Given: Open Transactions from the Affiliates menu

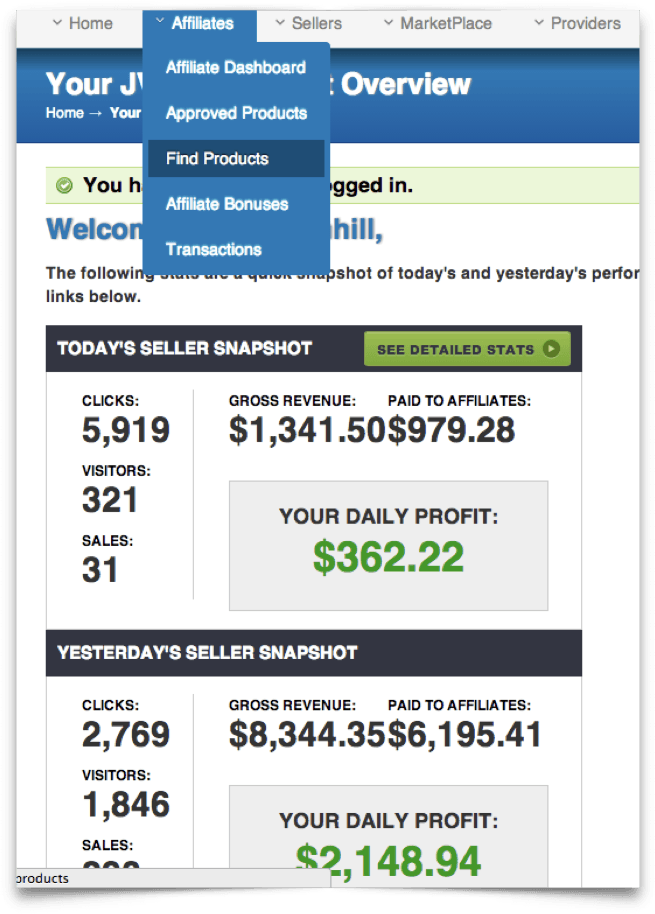Looking at the screenshot, I should pos(214,249).
